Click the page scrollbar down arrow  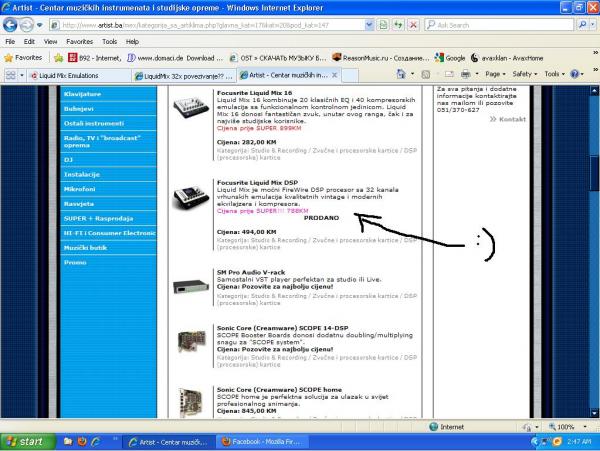pos(594,413)
